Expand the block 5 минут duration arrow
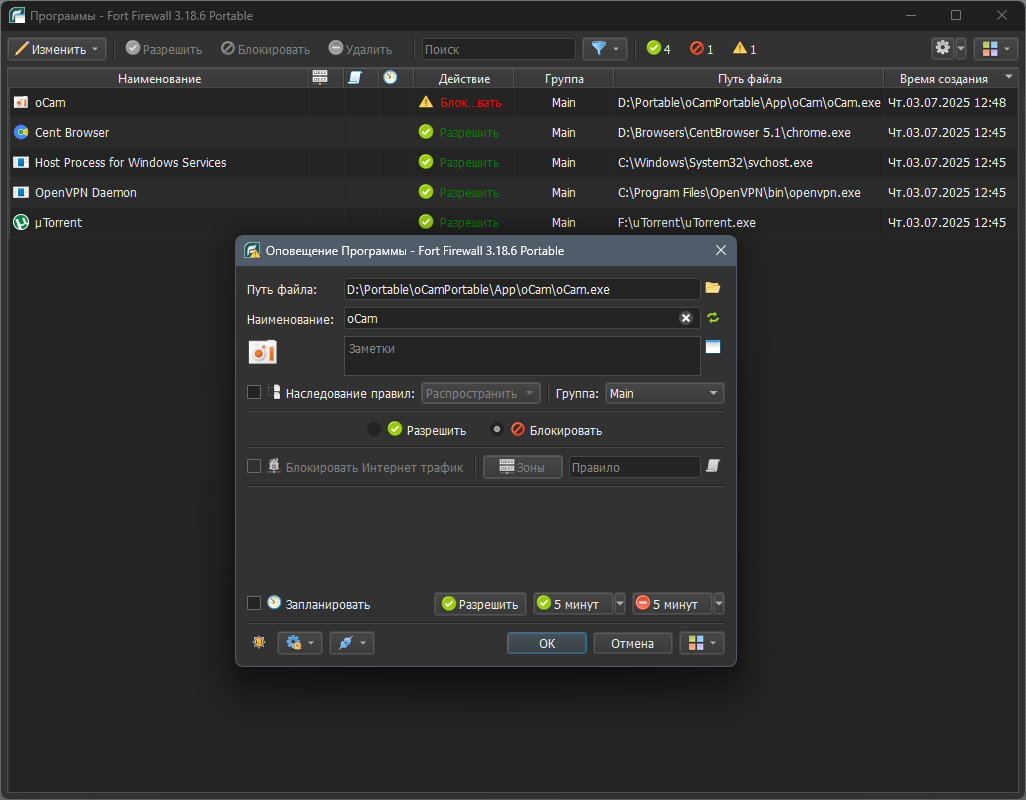Viewport: 1026px width, 800px height. coord(718,604)
